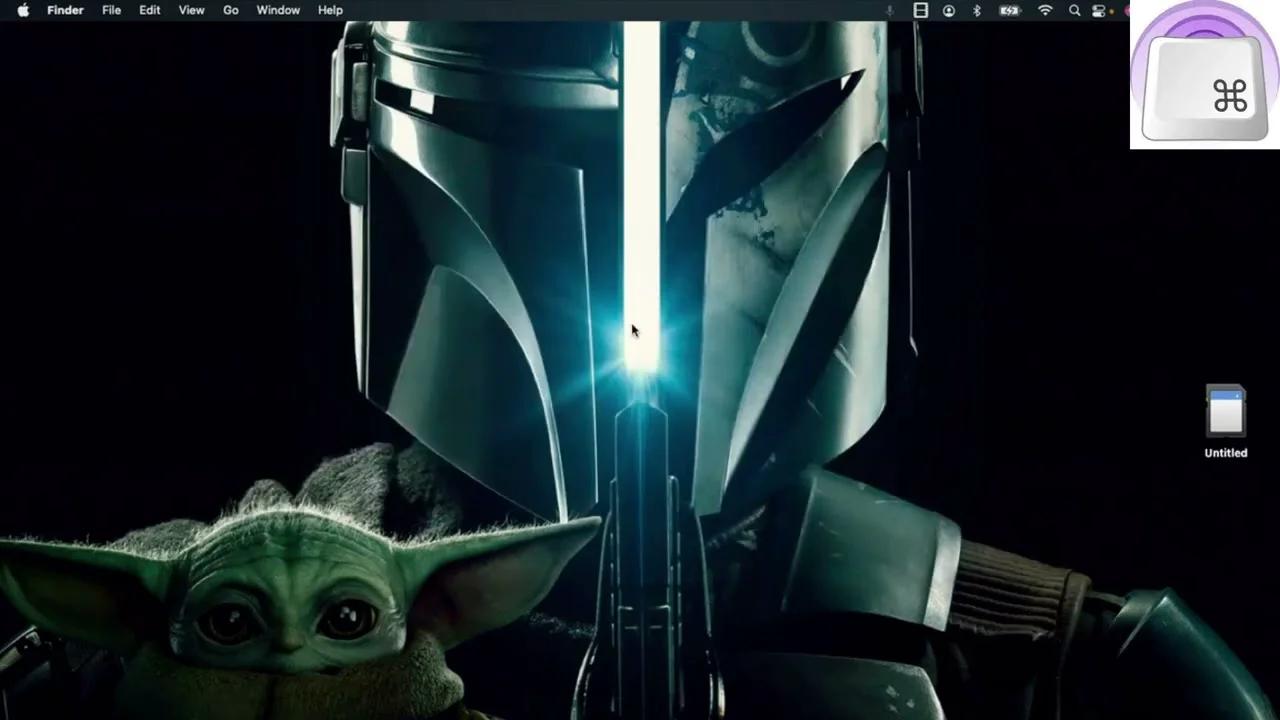
Task: Select the Untitled SD card volume icon
Action: pyautogui.click(x=1225, y=411)
